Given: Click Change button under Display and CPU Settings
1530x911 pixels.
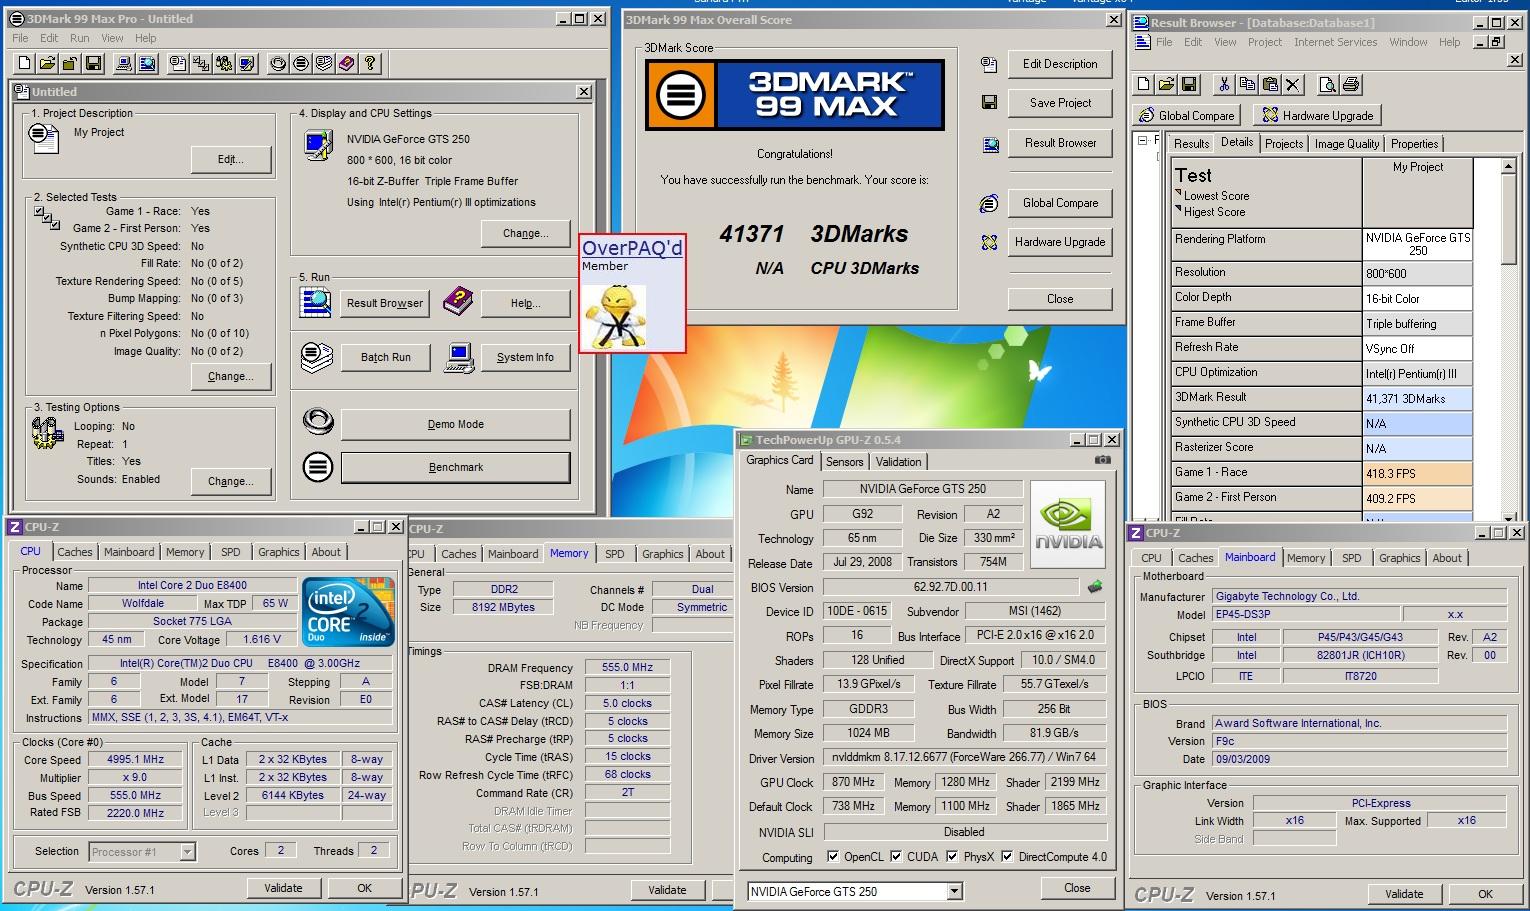Looking at the screenshot, I should [525, 233].
